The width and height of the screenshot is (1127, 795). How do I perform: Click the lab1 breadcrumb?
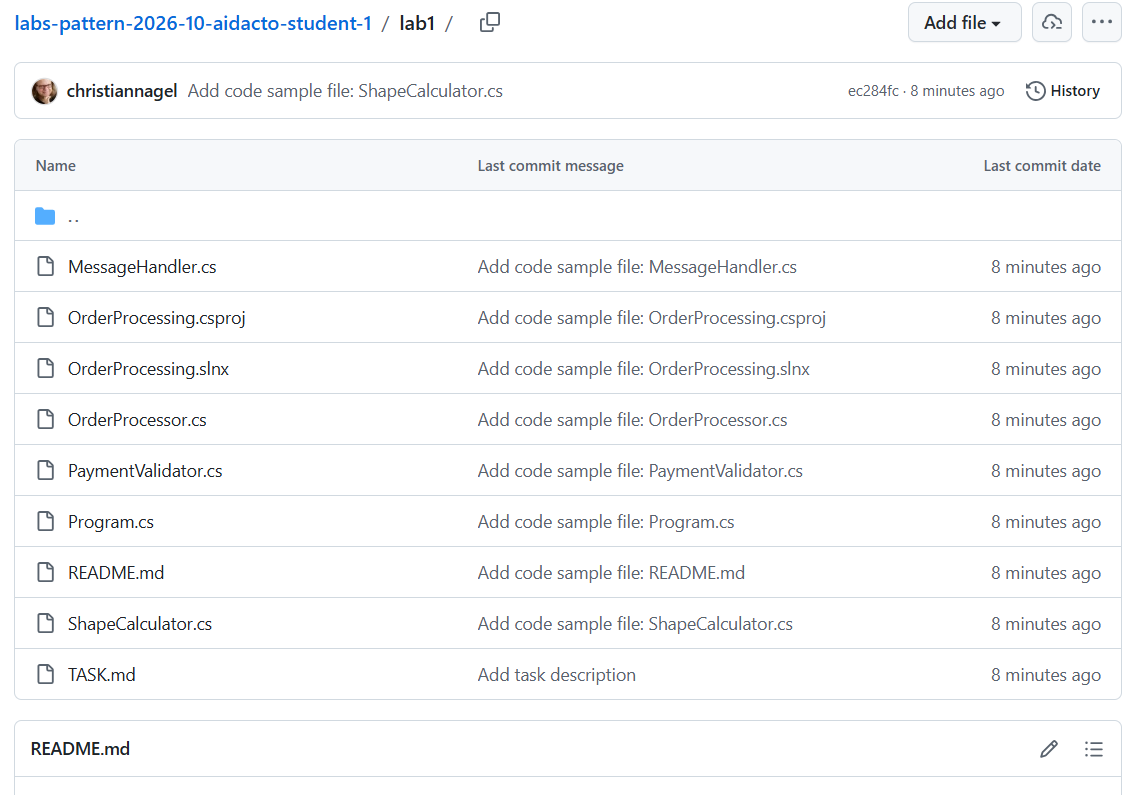417,23
